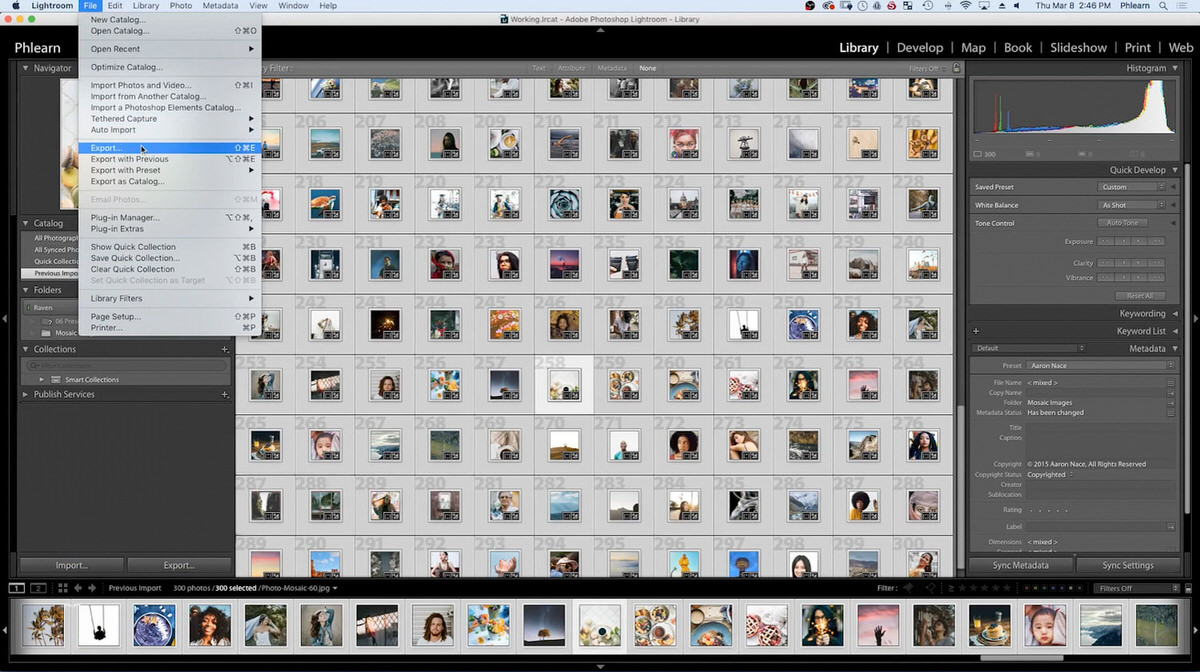Open the White Balance preset selector

click(x=1129, y=204)
